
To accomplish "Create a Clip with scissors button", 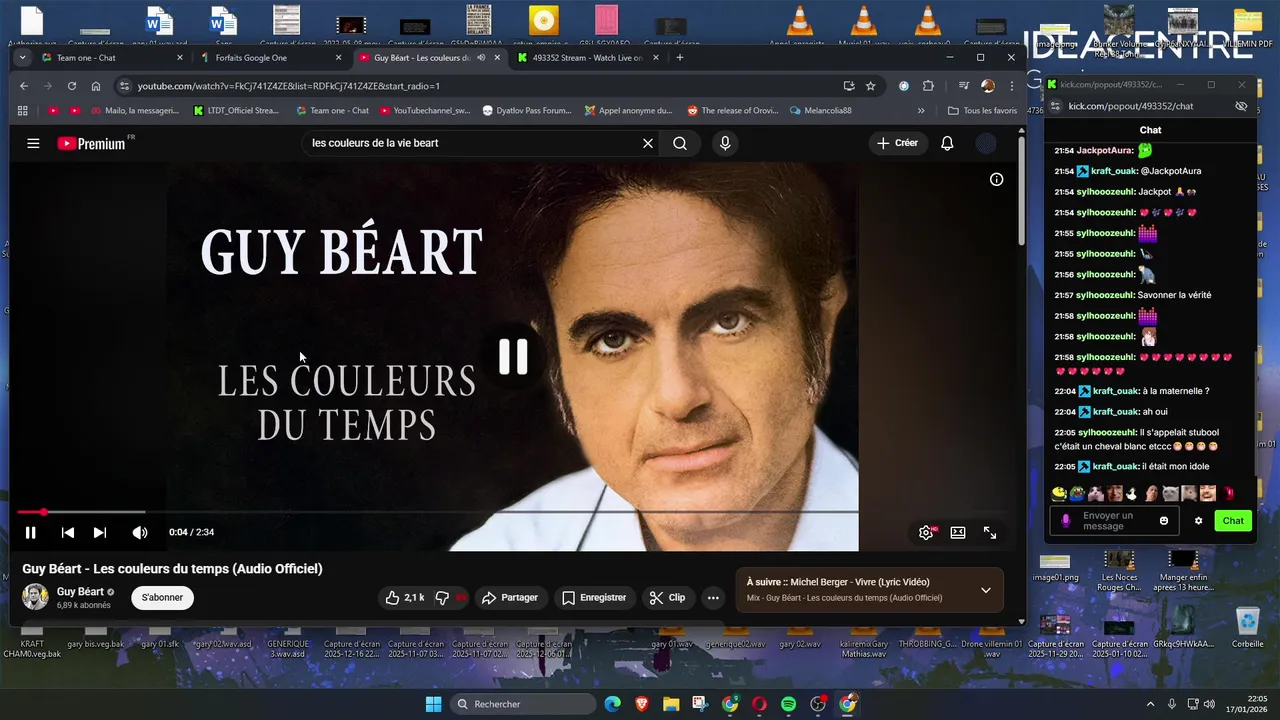I will coord(667,598).
